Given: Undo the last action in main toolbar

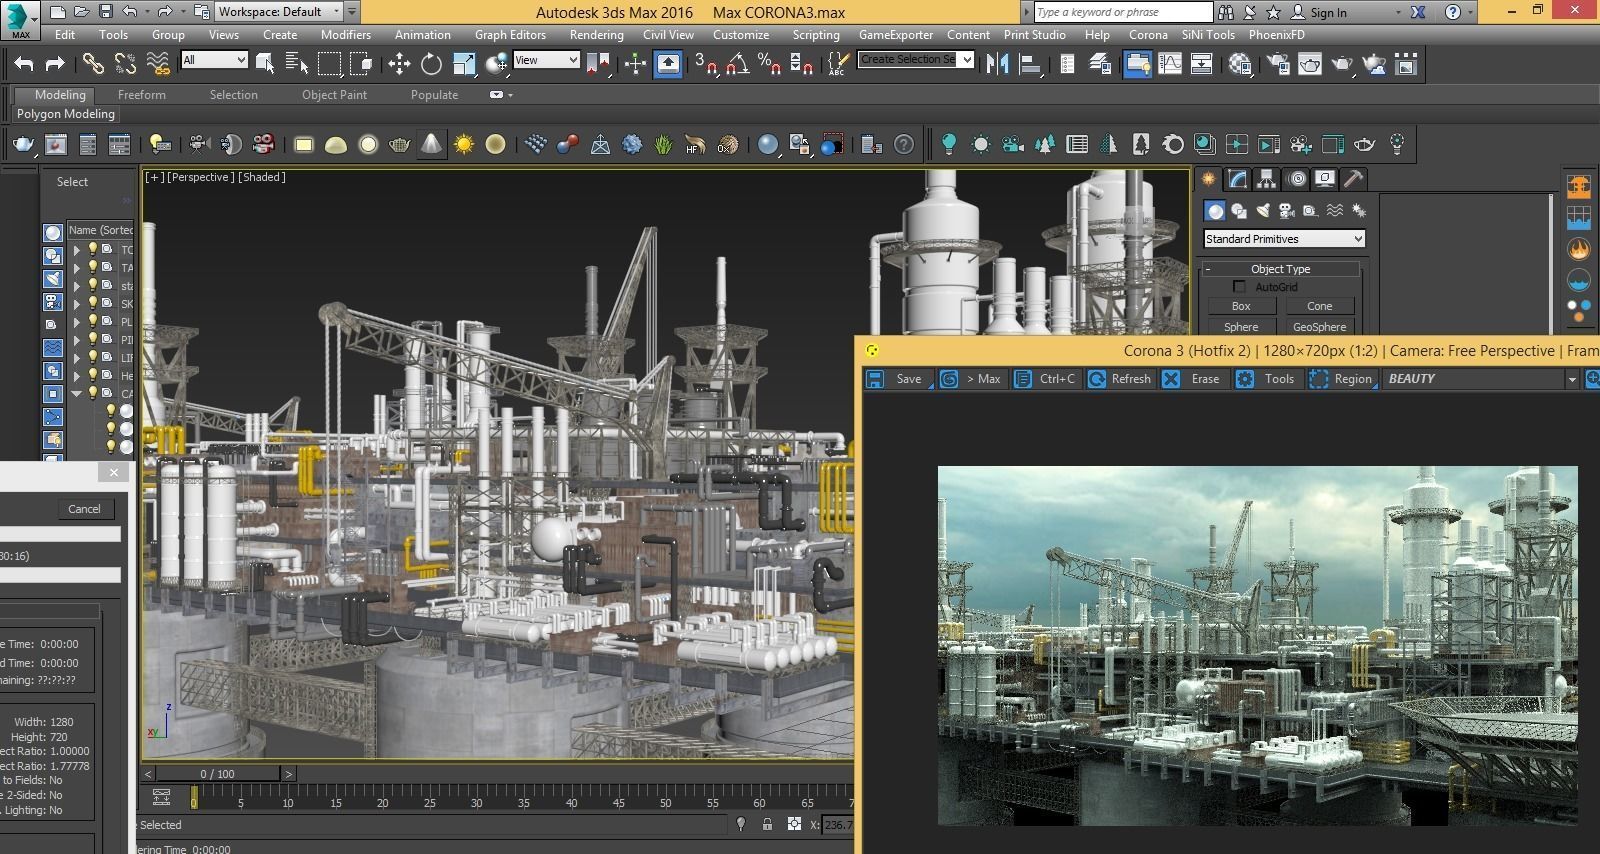Looking at the screenshot, I should [x=24, y=64].
